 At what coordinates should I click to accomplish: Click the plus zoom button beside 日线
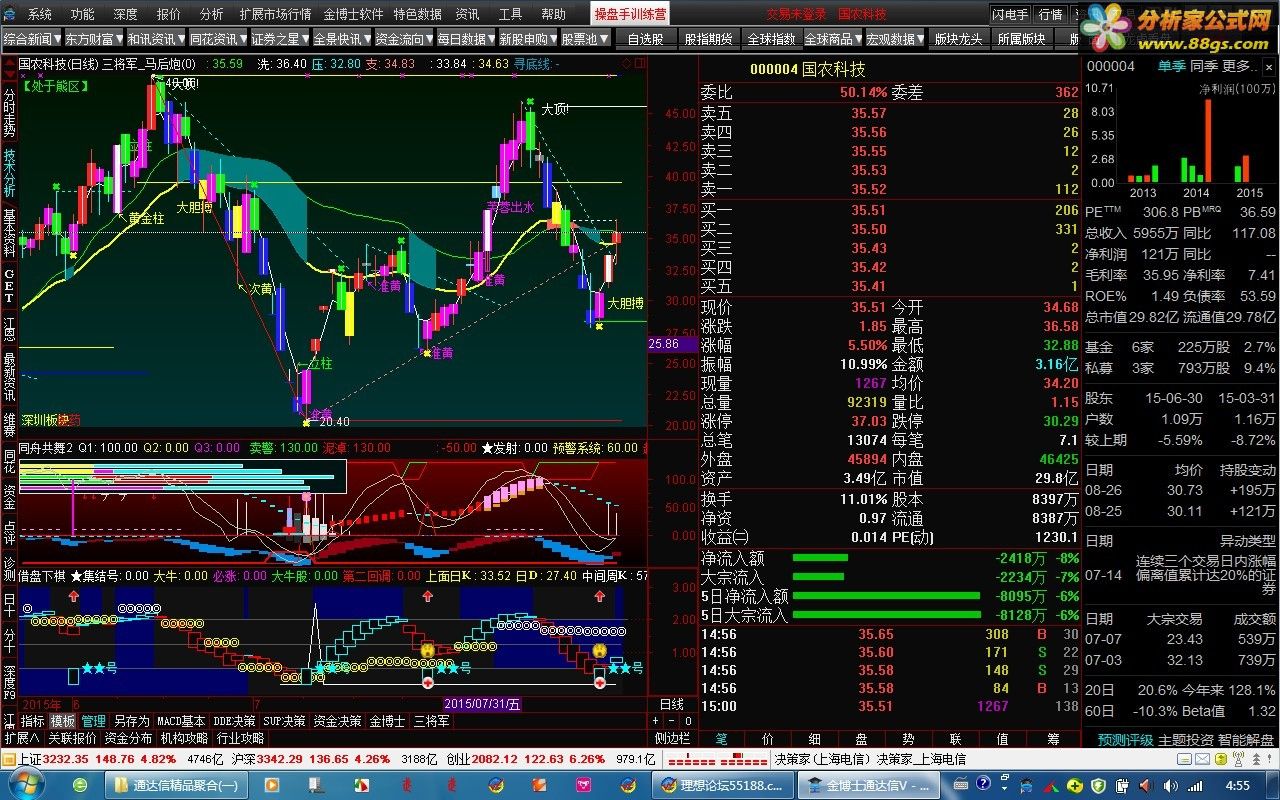point(656,720)
